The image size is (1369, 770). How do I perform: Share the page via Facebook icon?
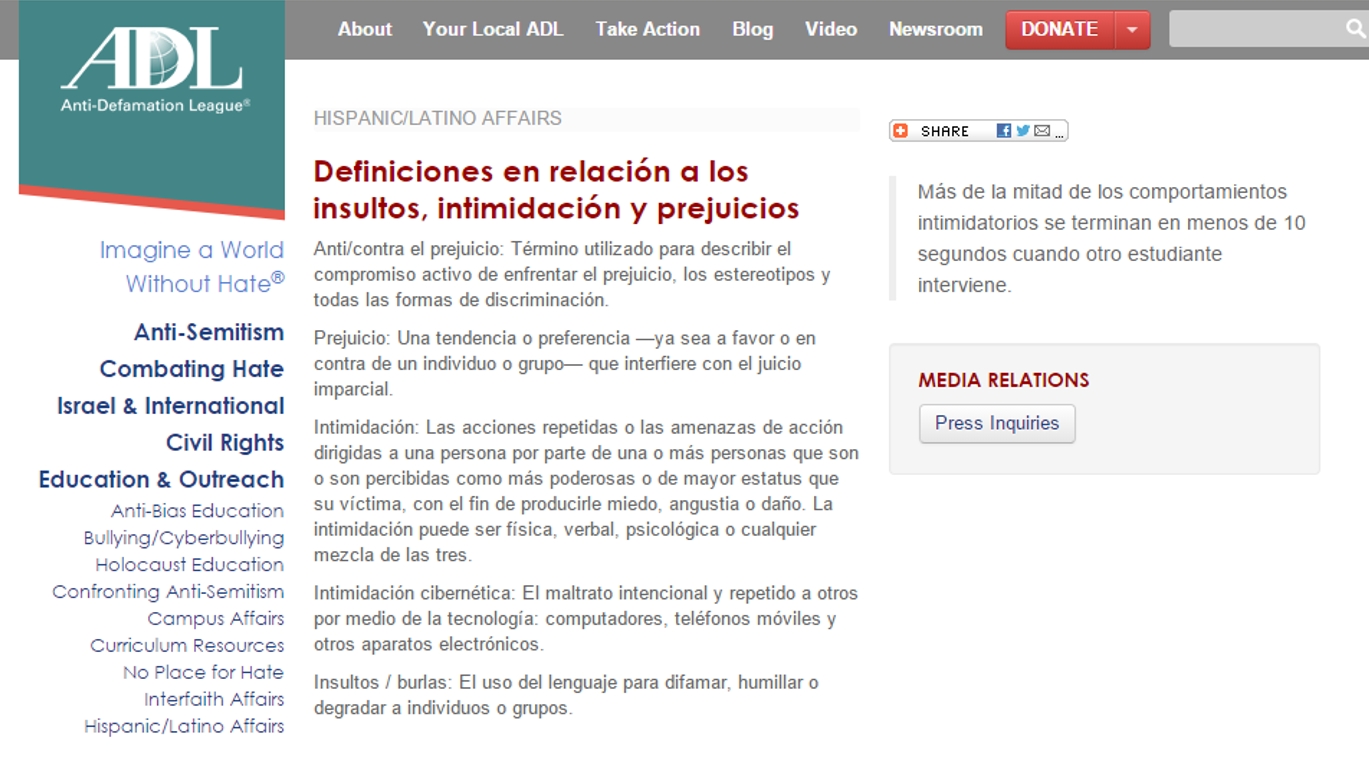coord(1004,131)
